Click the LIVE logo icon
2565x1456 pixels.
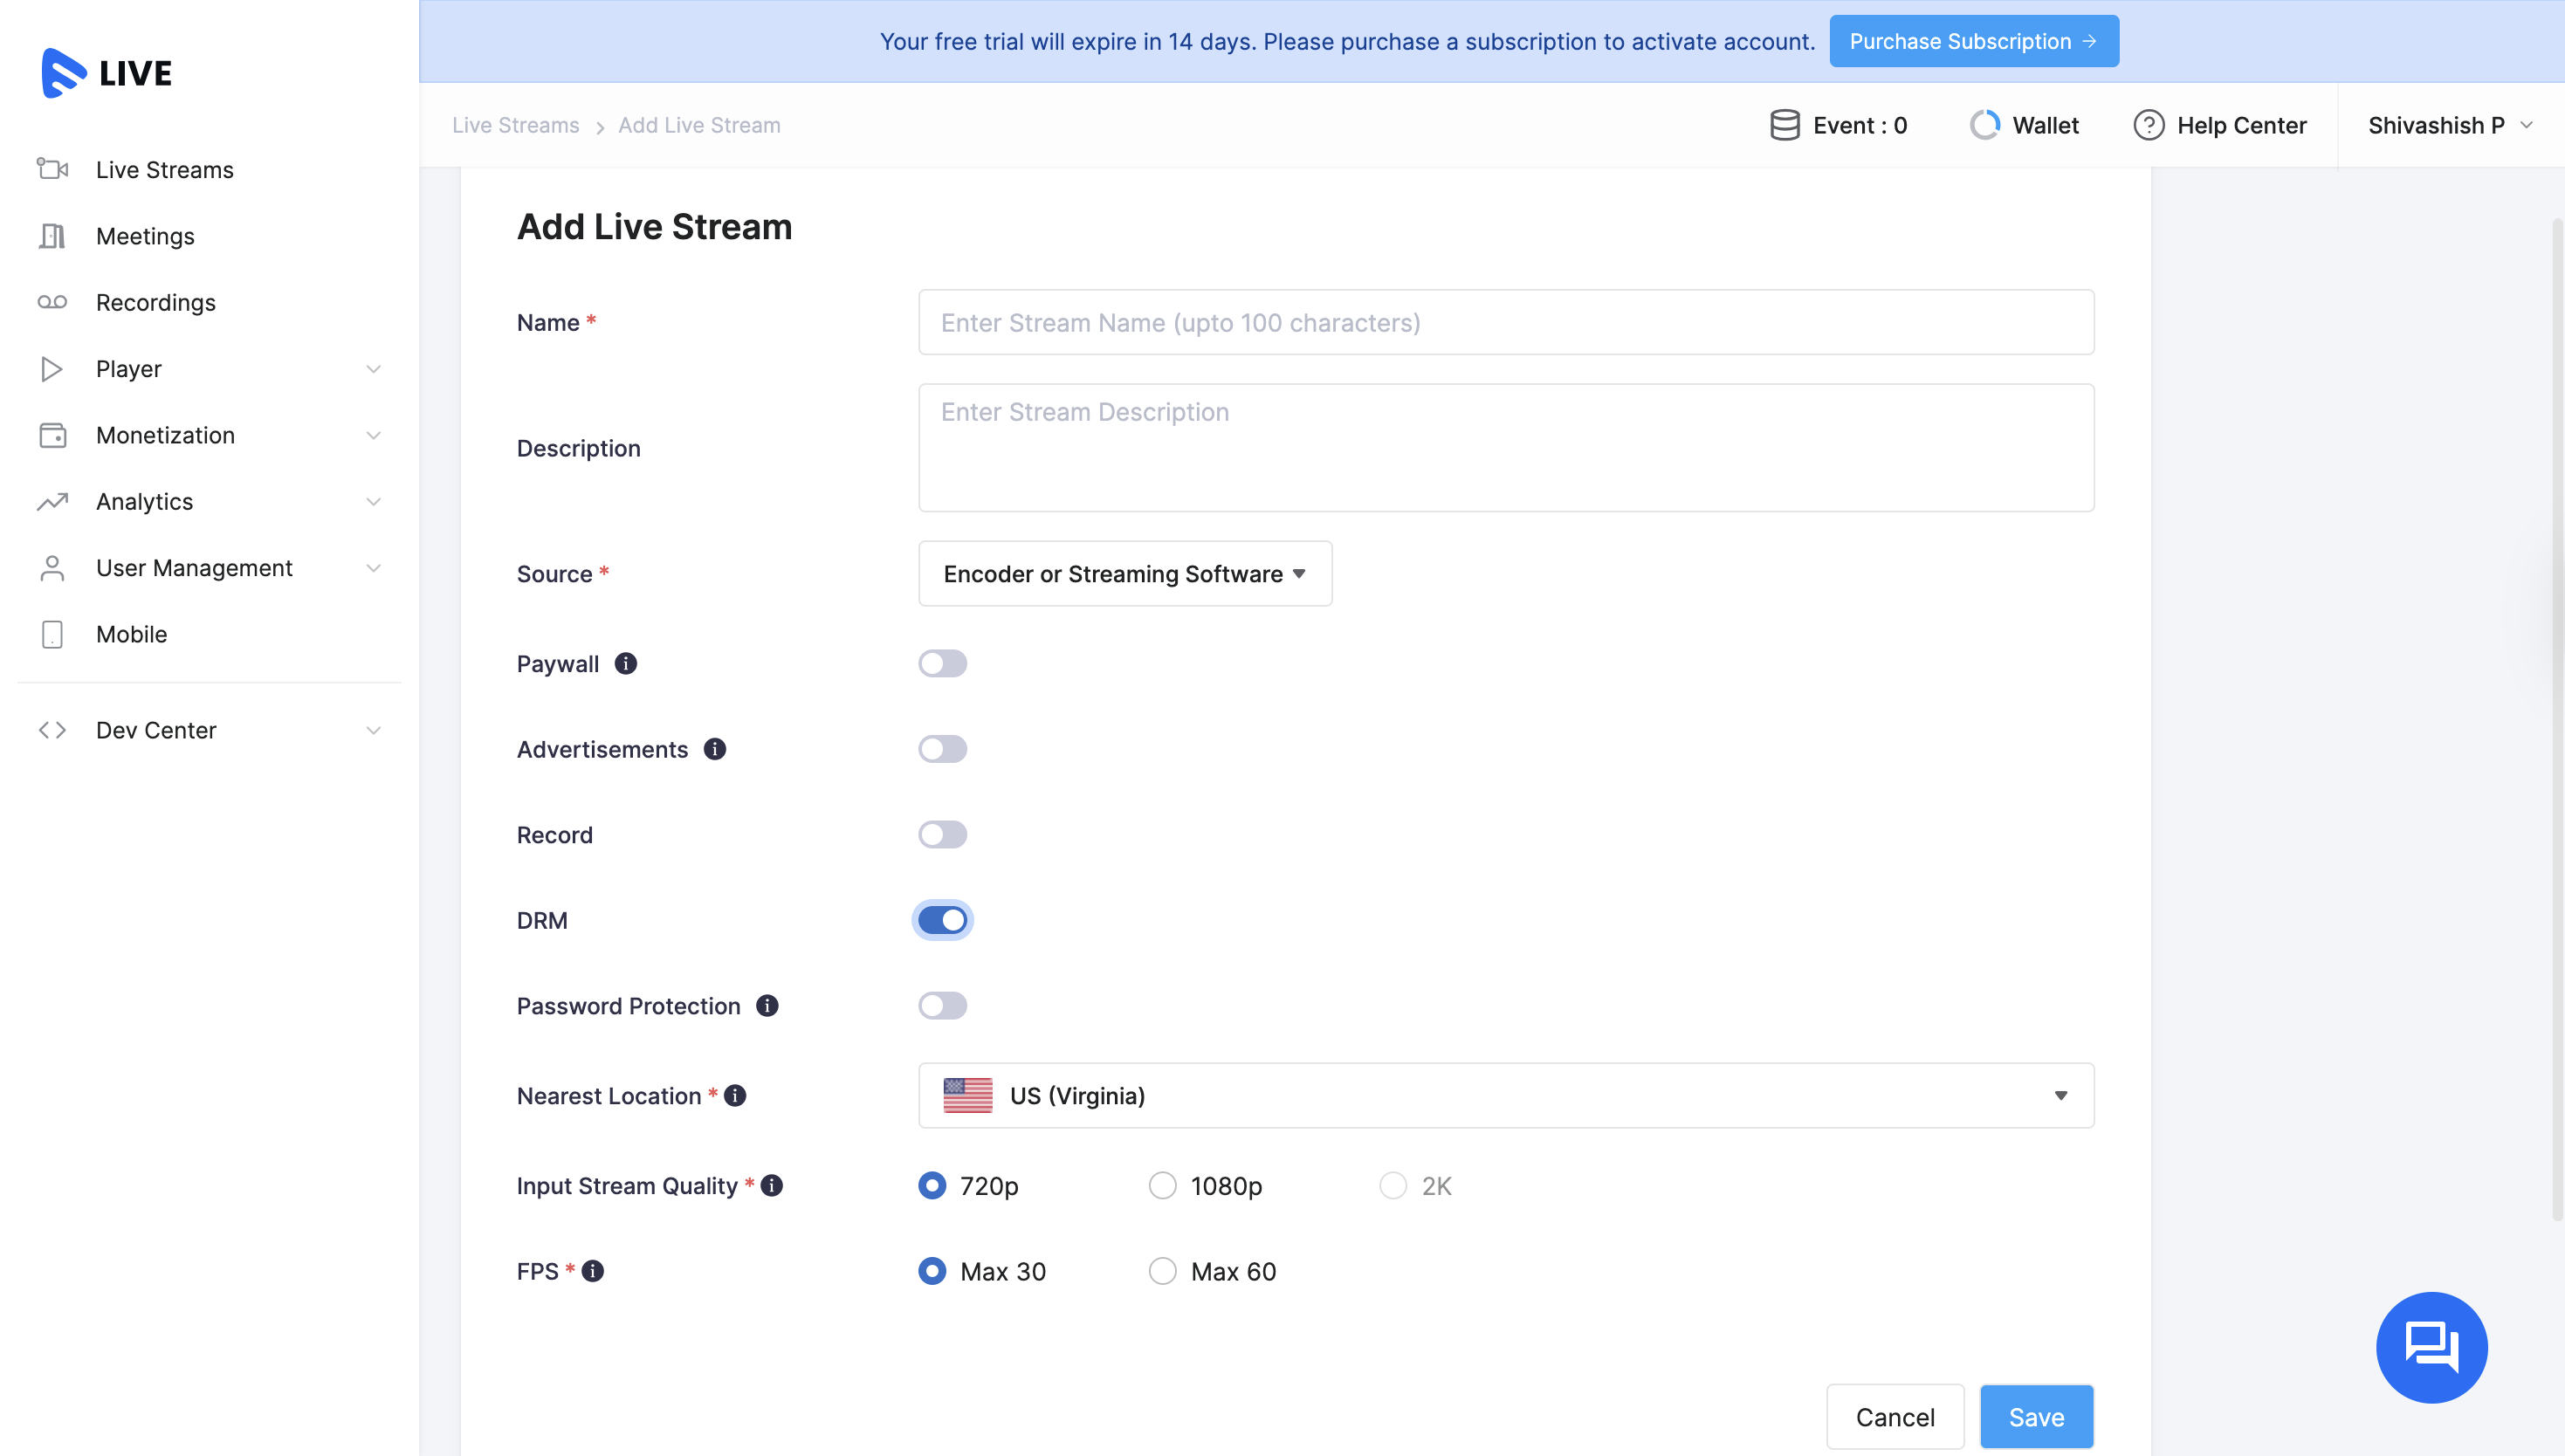point(64,73)
